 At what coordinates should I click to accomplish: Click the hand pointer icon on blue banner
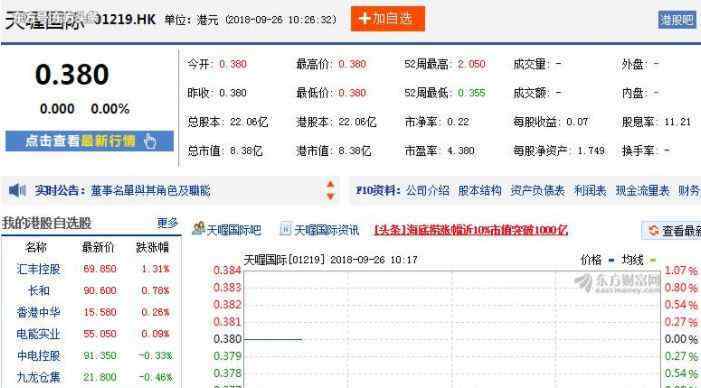150,141
